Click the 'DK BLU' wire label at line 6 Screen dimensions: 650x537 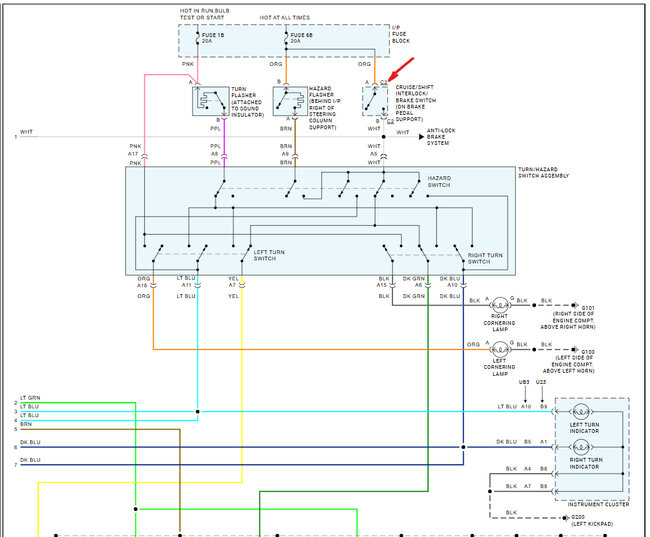click(x=30, y=442)
